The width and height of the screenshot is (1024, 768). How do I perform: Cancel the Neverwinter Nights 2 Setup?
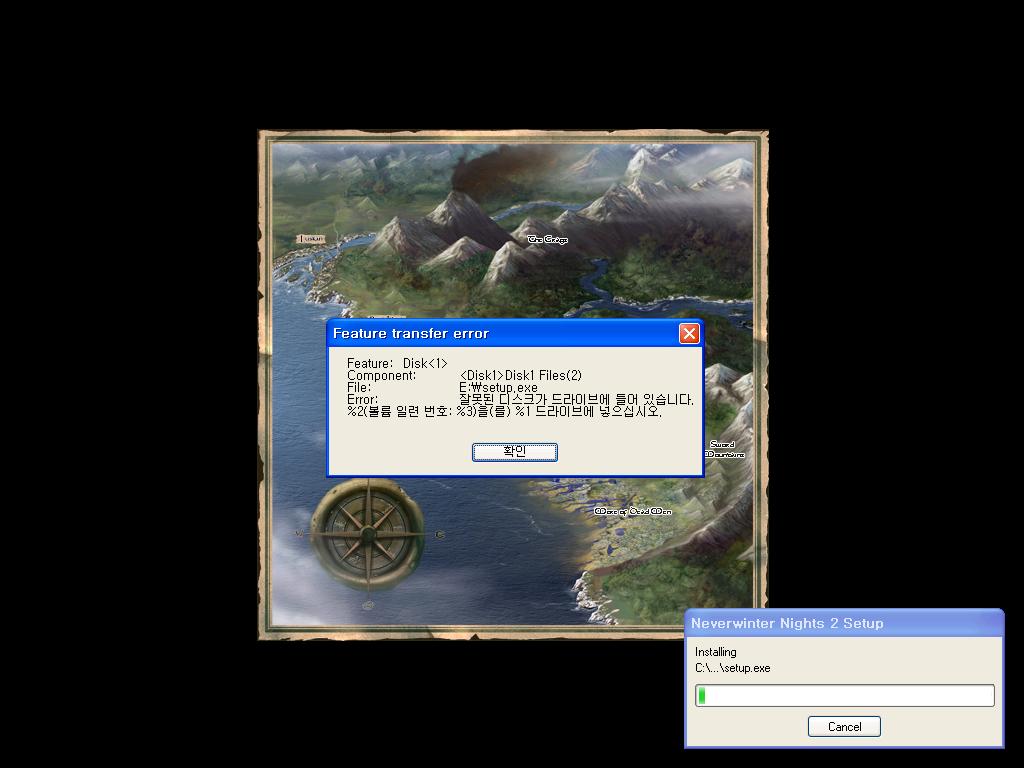click(x=844, y=727)
